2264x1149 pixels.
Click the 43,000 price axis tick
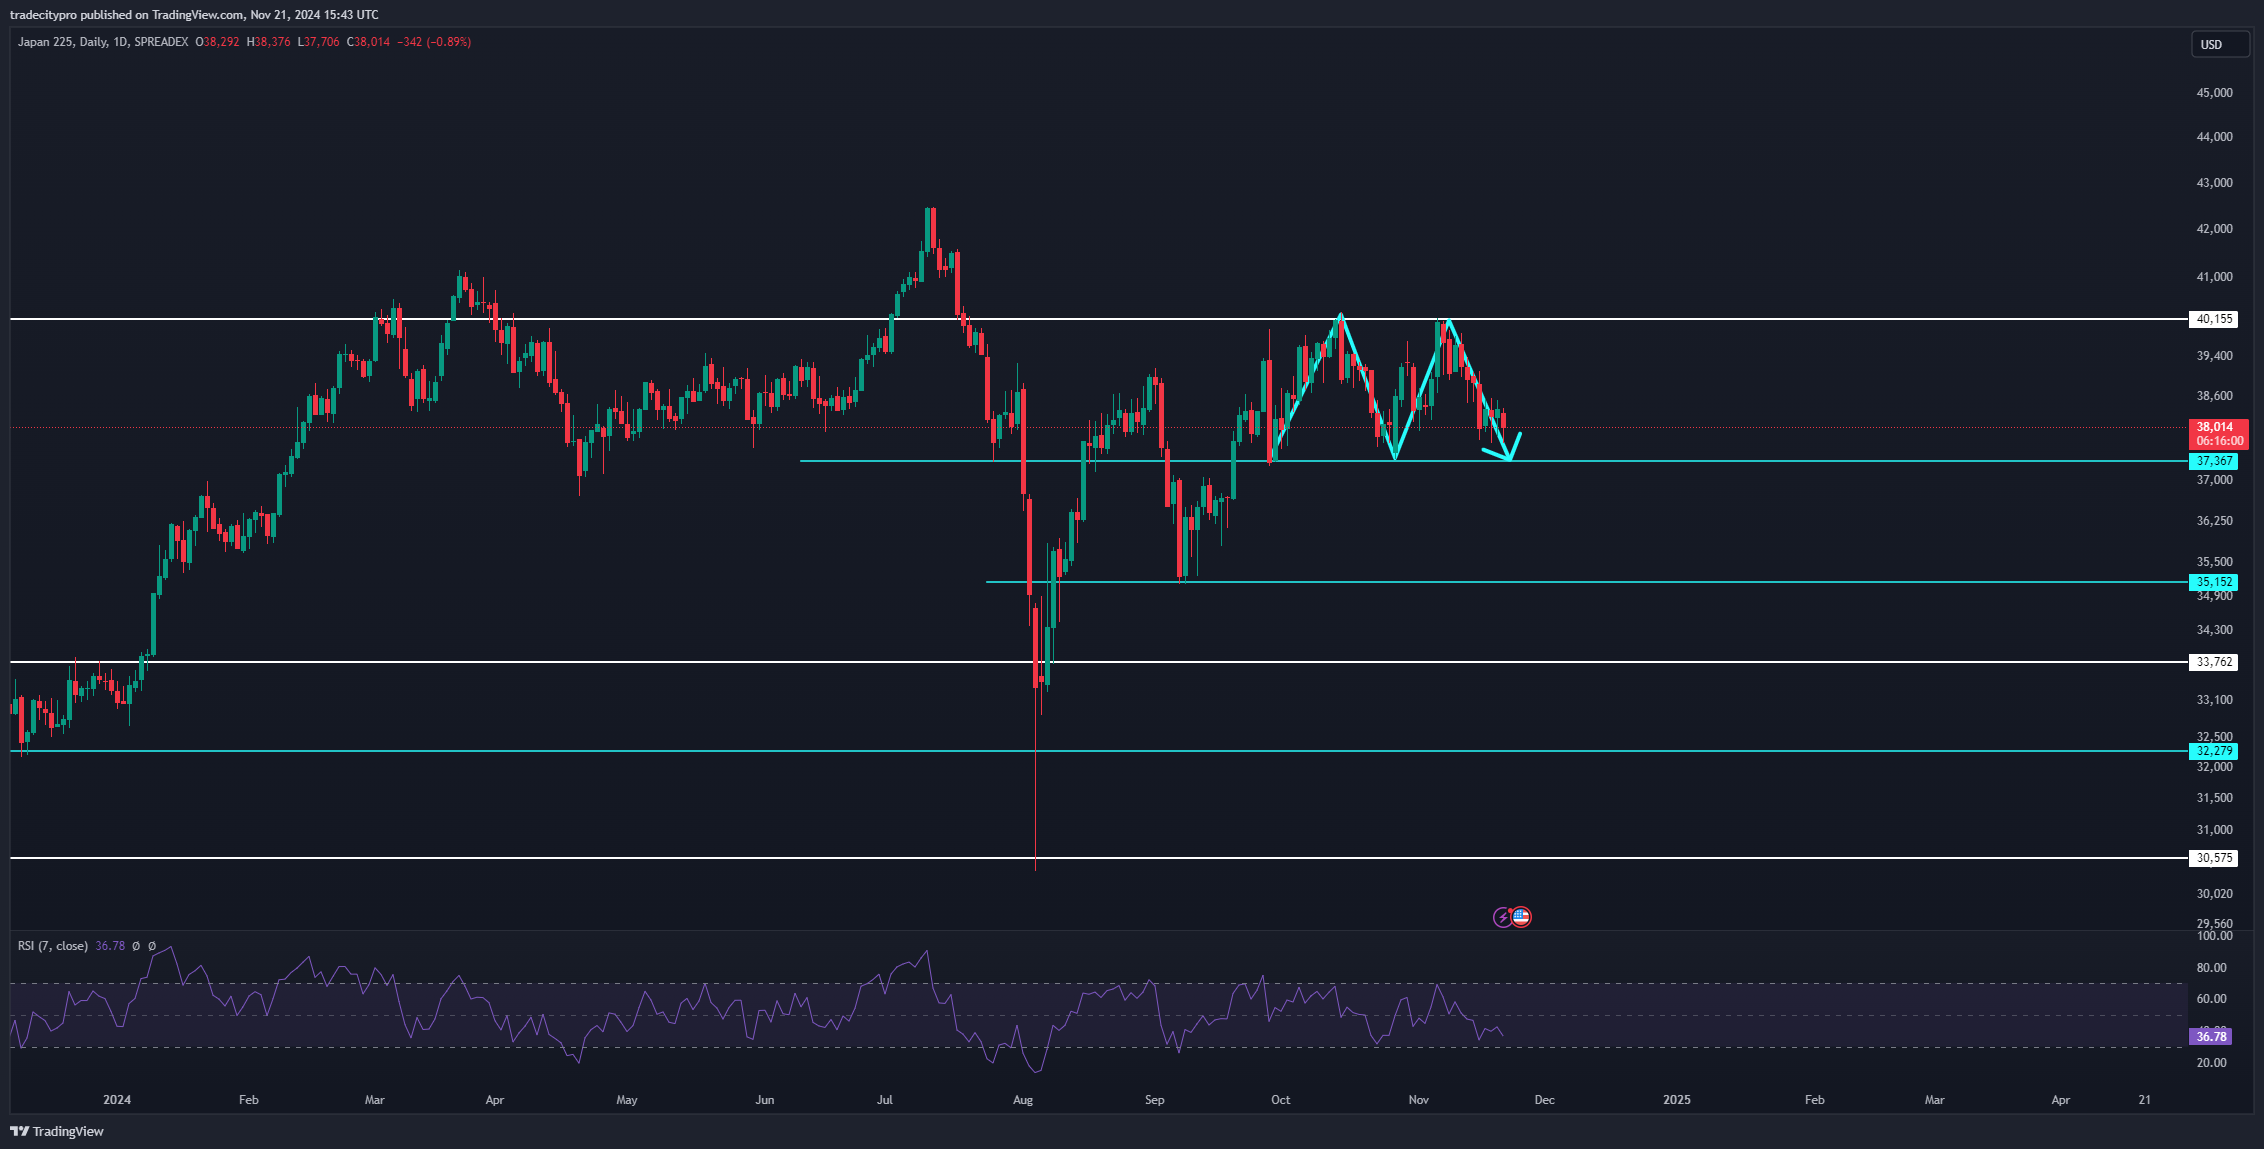[x=2214, y=183]
